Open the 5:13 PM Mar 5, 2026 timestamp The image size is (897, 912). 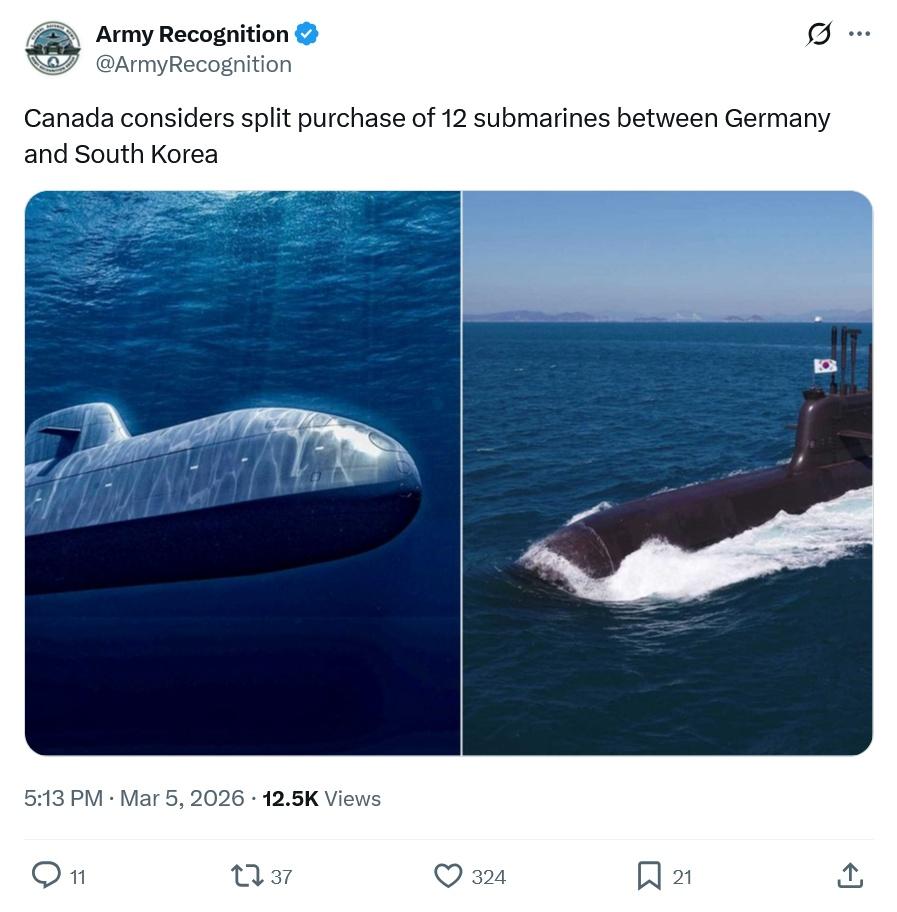[x=134, y=798]
